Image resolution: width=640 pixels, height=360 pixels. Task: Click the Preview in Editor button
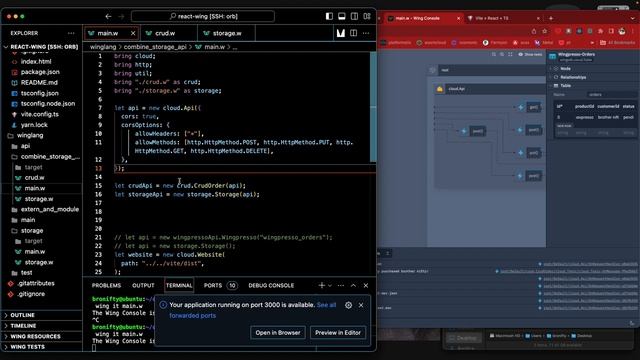tap(338, 333)
